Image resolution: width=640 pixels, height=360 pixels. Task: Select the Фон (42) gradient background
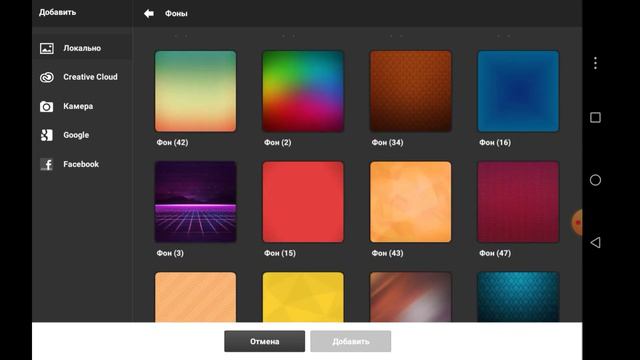coord(196,91)
